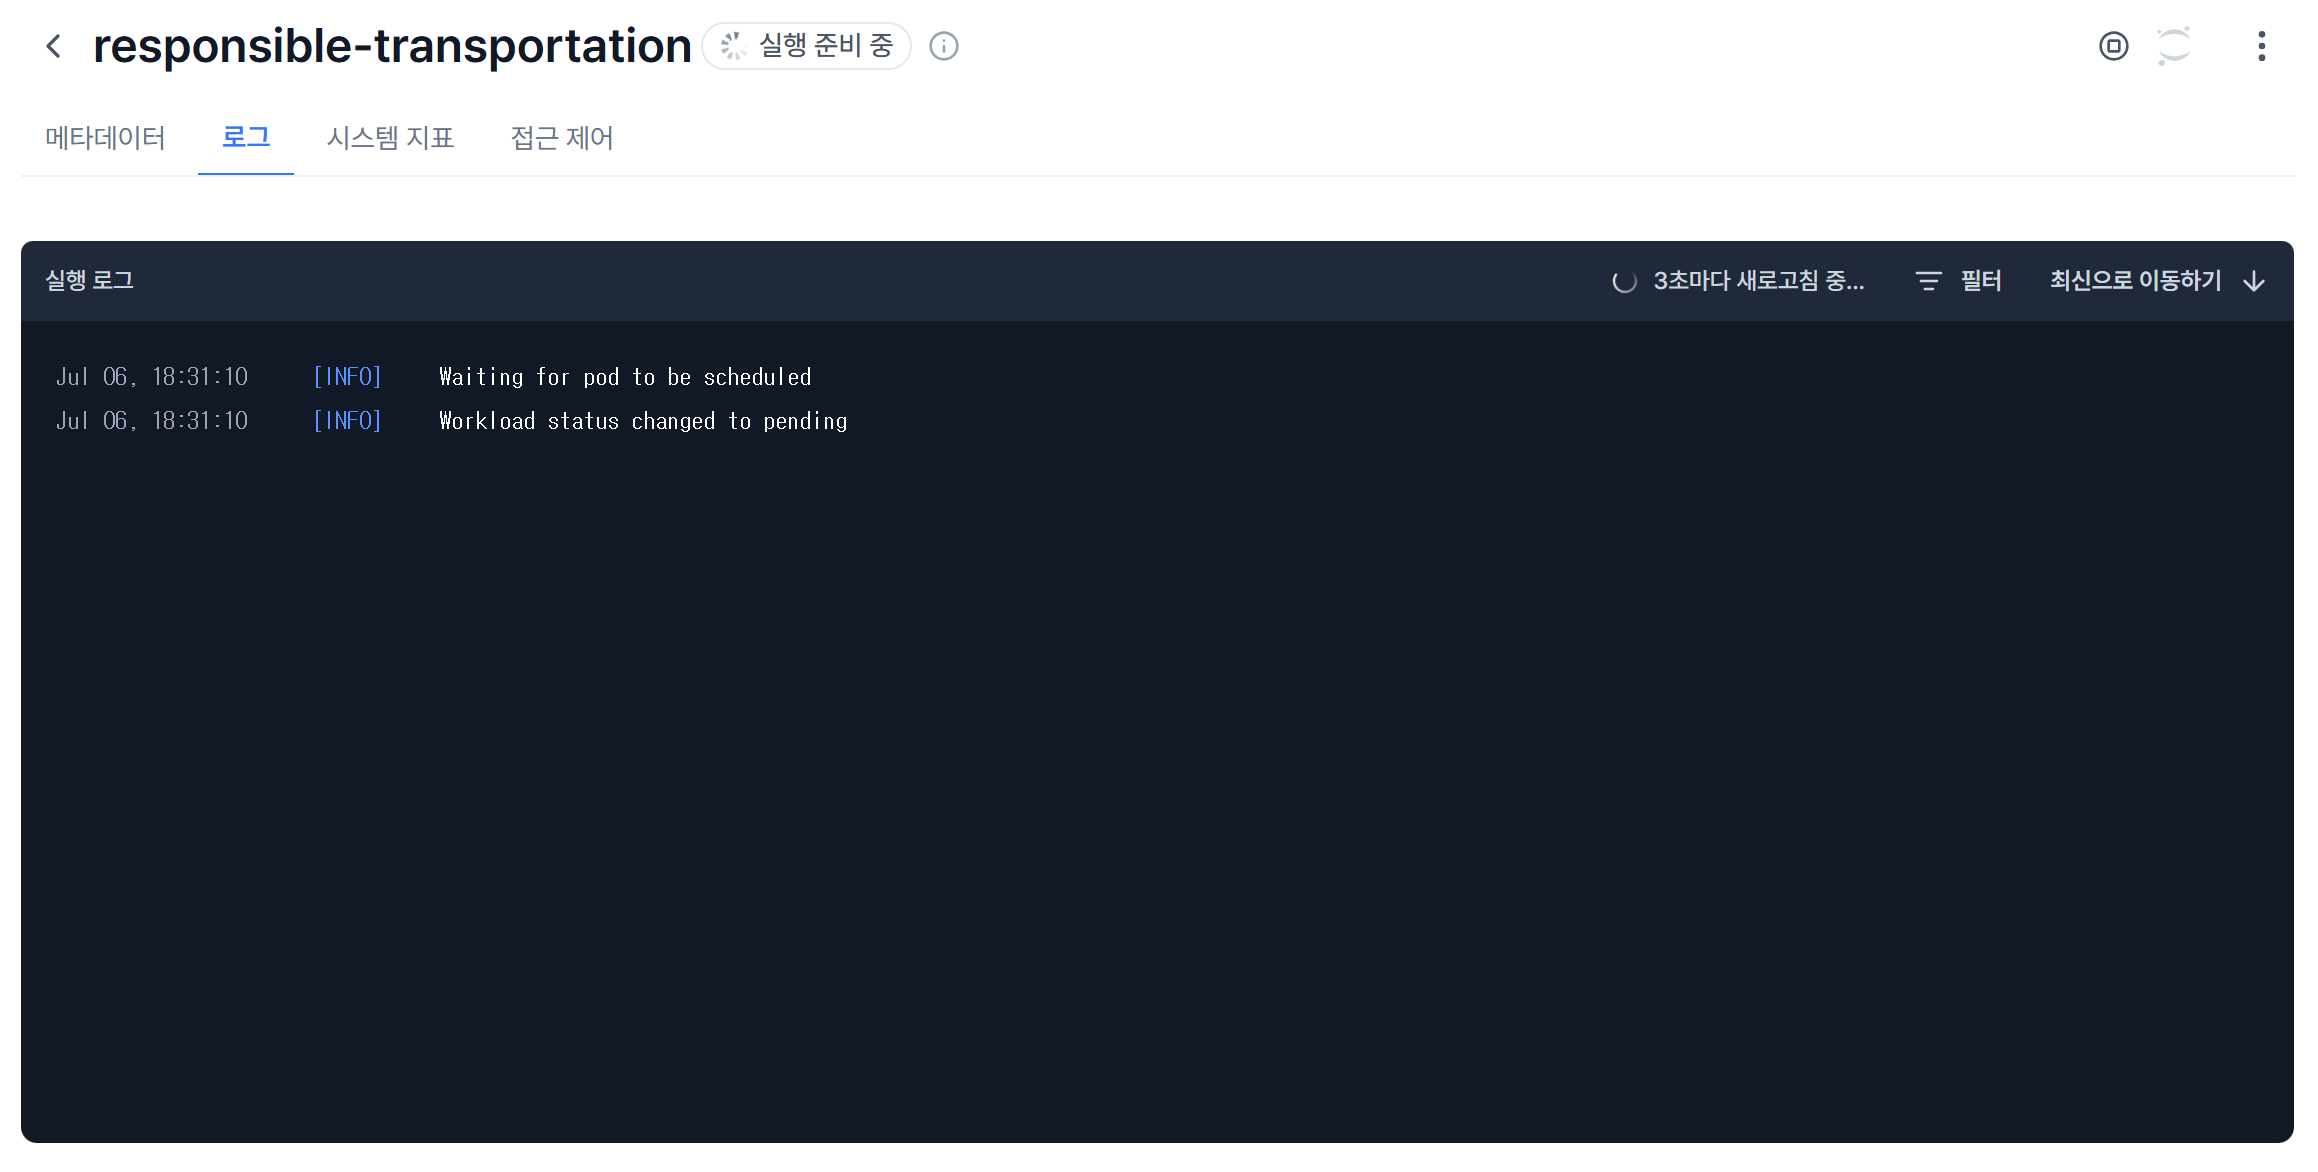Click the loading spinner icon in the top right
This screenshot has height=1172, width=2318.
point(2174,46)
